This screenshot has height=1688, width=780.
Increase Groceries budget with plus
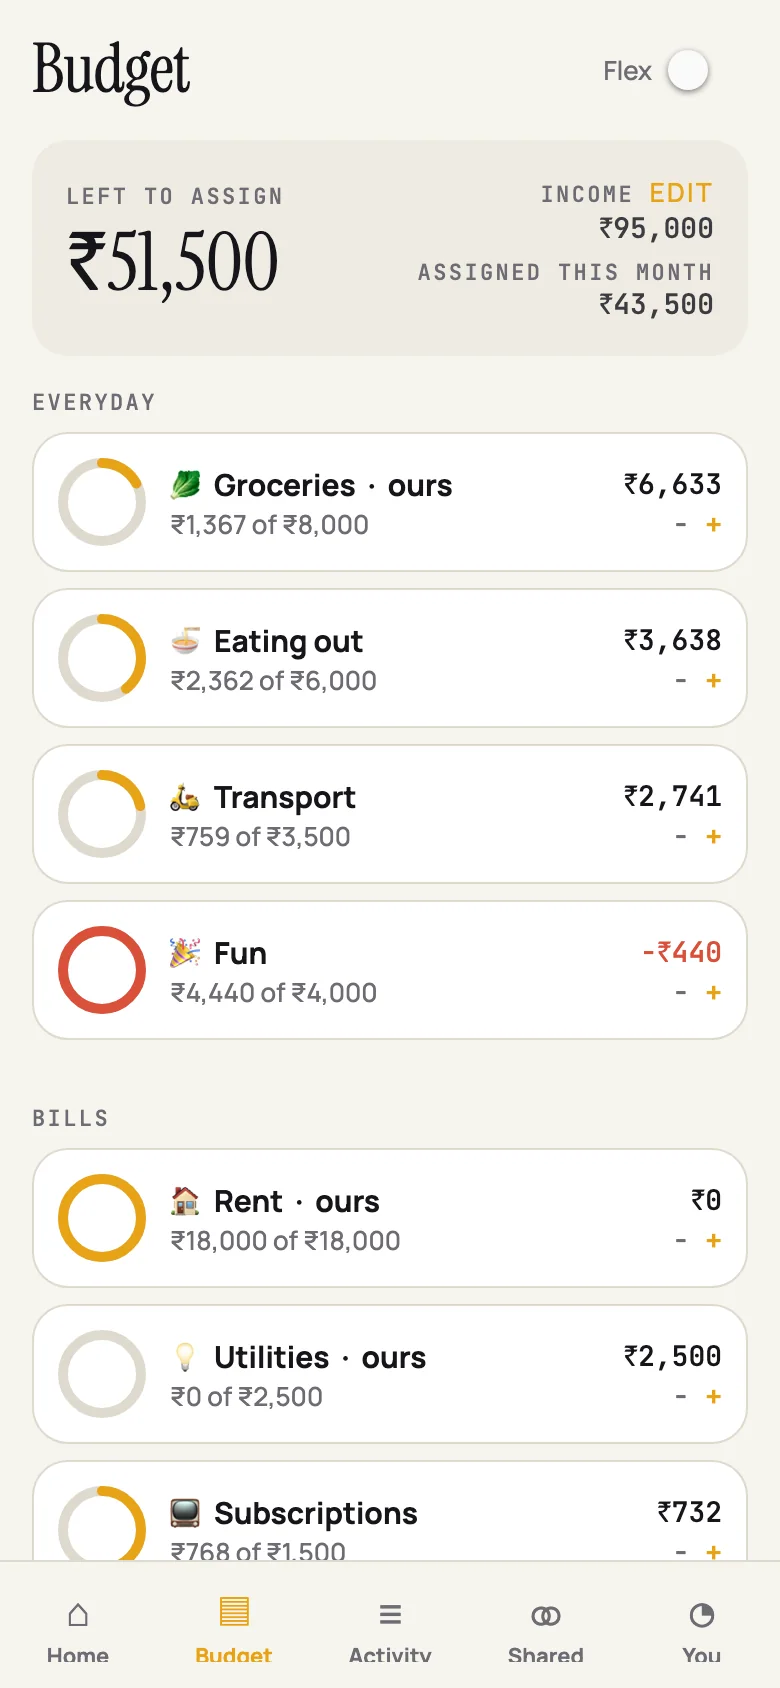pyautogui.click(x=713, y=525)
